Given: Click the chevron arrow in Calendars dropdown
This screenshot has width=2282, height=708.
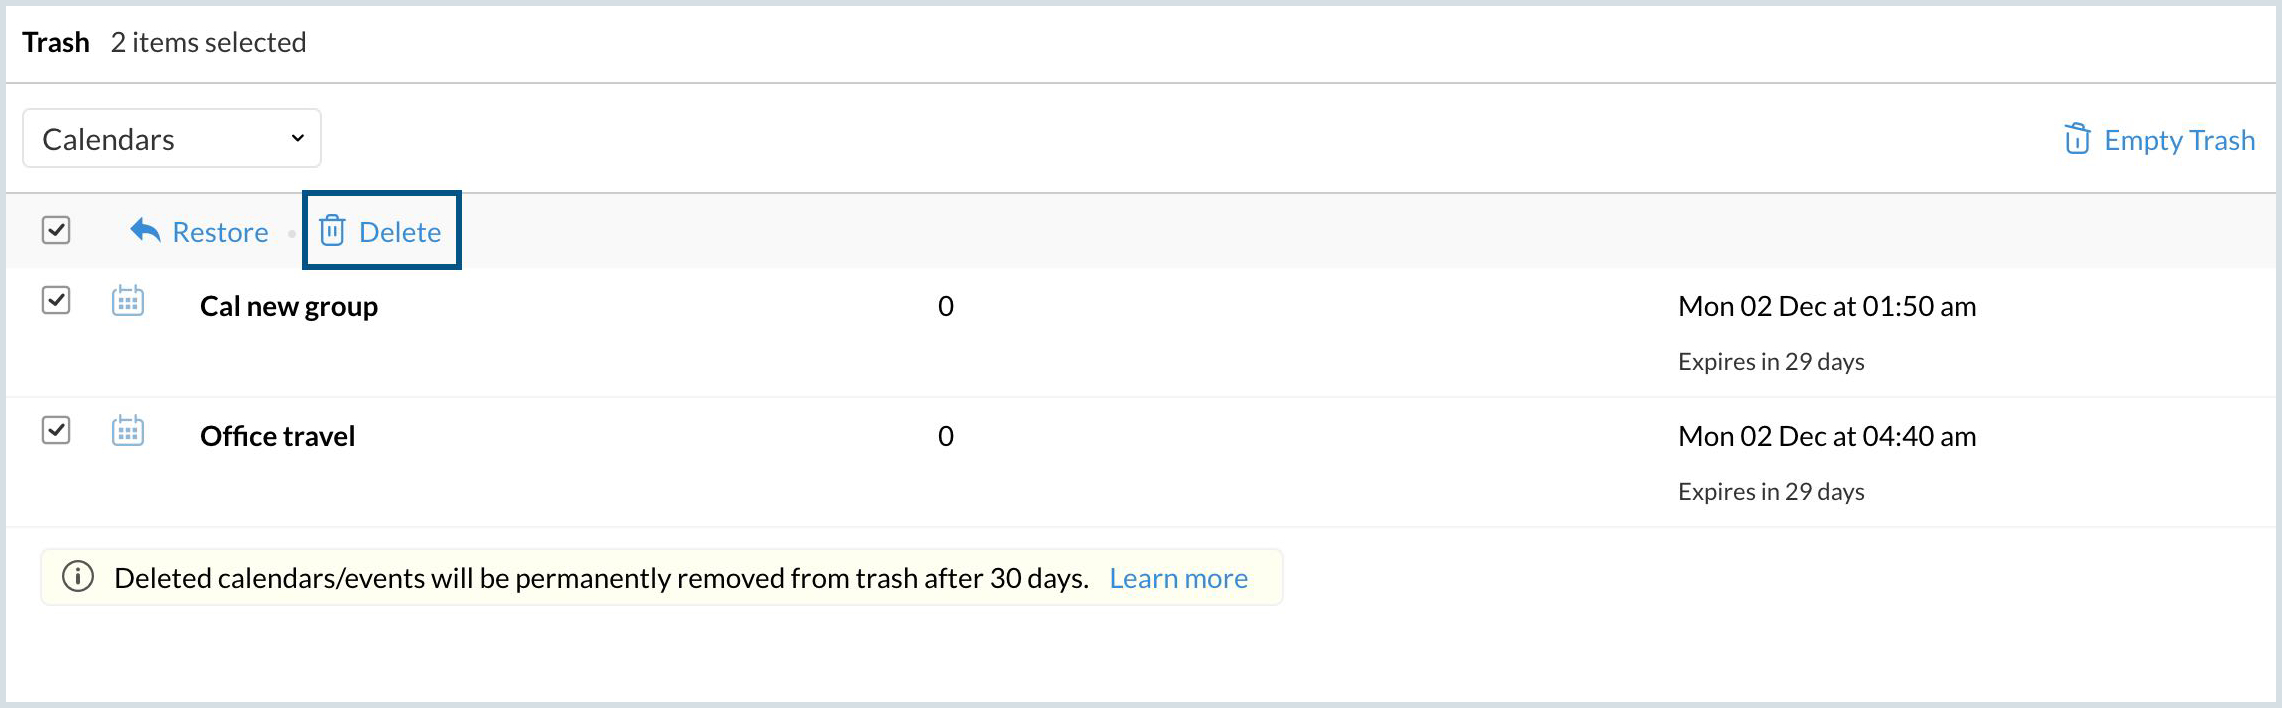Looking at the screenshot, I should [x=297, y=138].
